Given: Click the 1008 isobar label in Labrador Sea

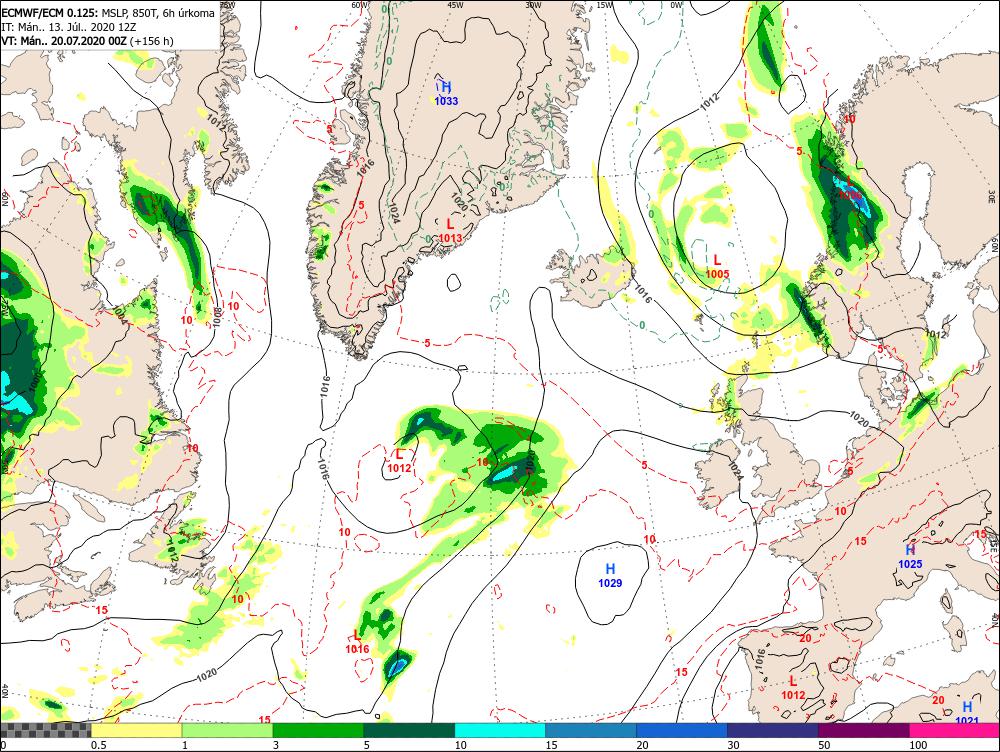Looking at the screenshot, I should point(217,316).
